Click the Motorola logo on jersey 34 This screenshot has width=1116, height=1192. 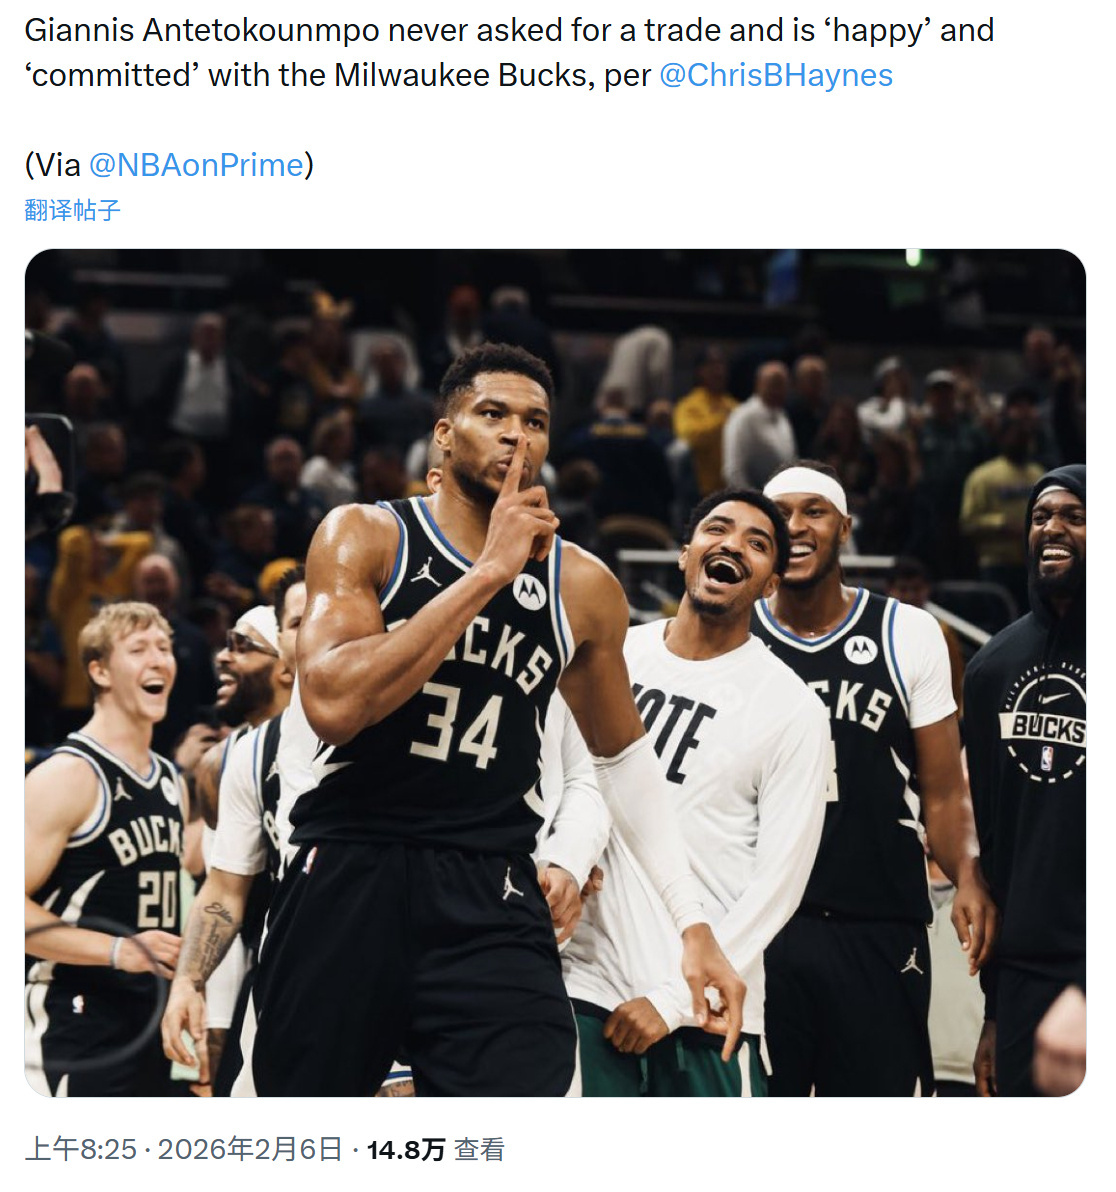click(x=529, y=592)
